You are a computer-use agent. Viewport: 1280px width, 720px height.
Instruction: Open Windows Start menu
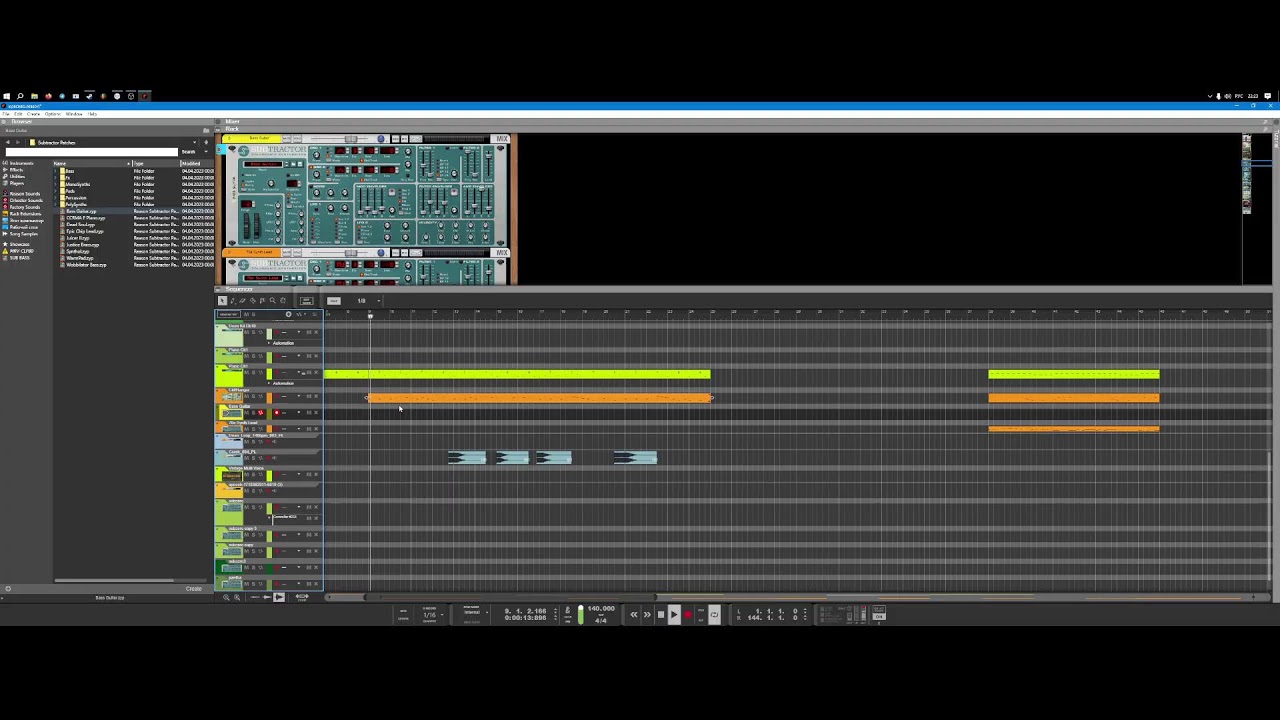coord(6,96)
